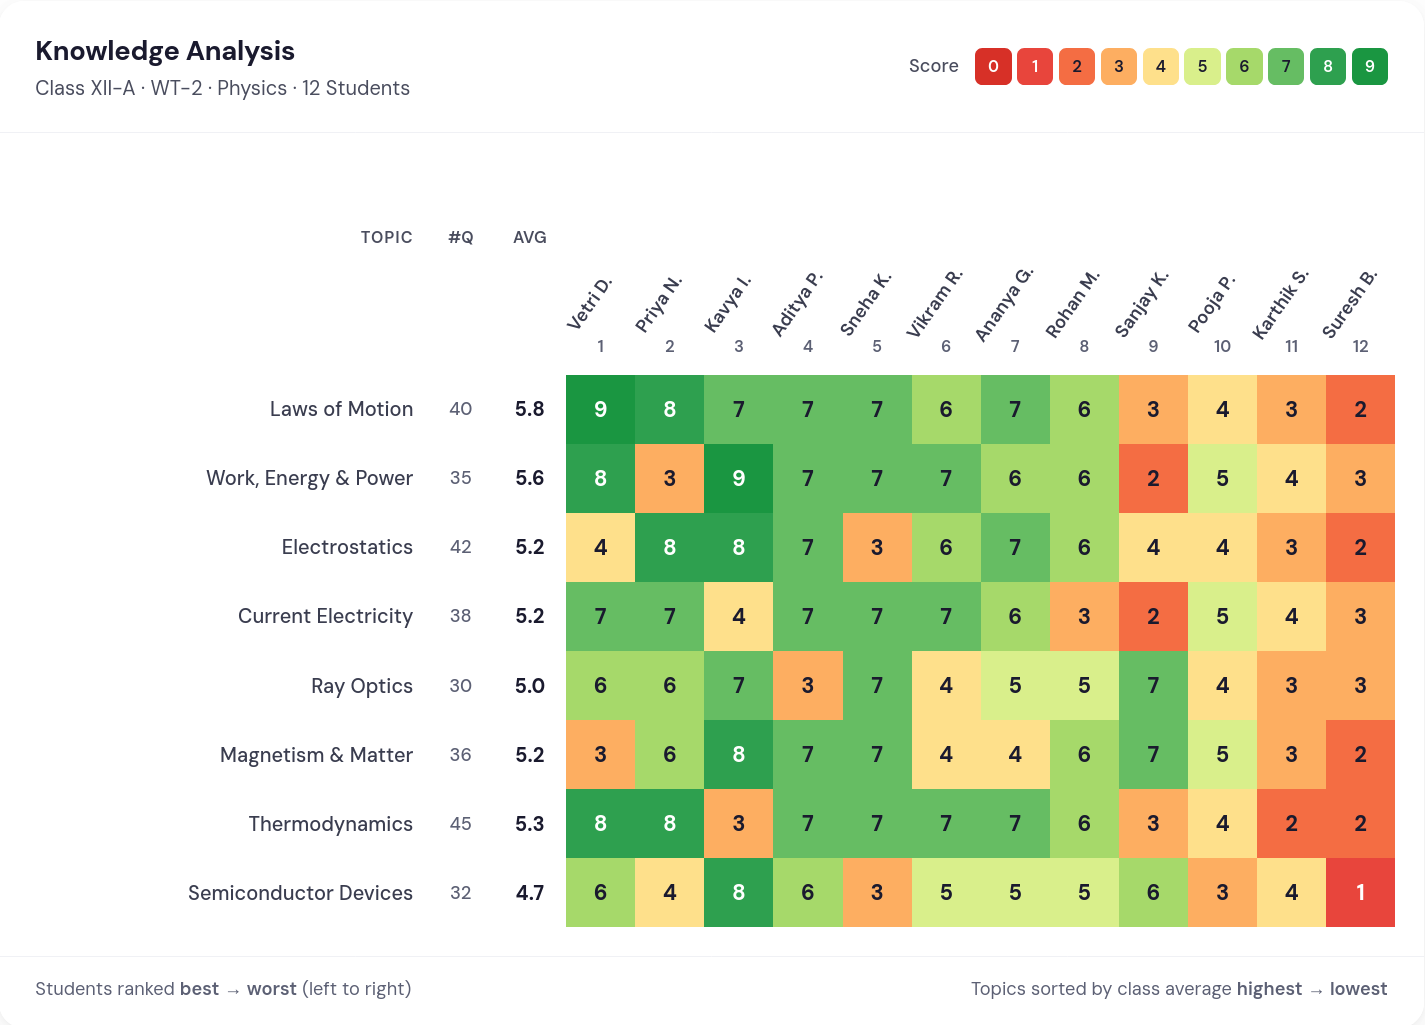
Task: Select the score 9 legend swatch
Action: (x=1370, y=66)
